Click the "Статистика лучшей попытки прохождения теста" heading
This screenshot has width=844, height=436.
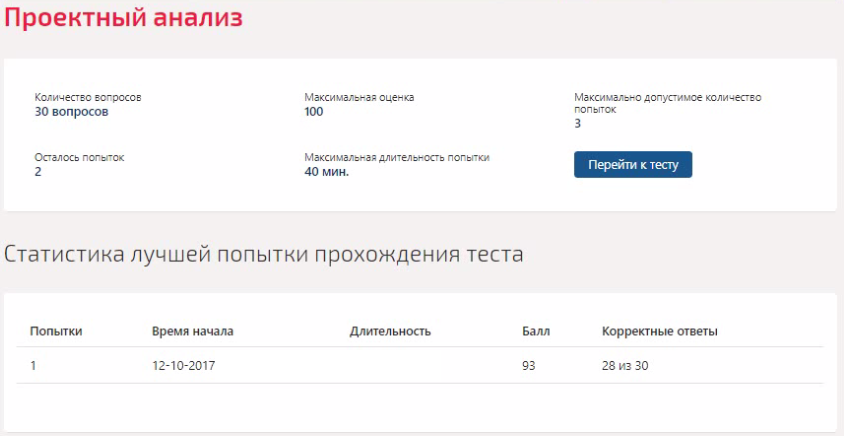tap(264, 254)
